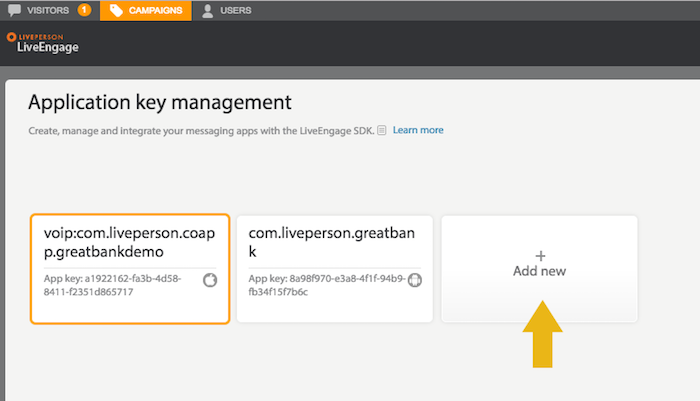Click the person icon in Users tab
700x401 pixels.
tap(207, 11)
